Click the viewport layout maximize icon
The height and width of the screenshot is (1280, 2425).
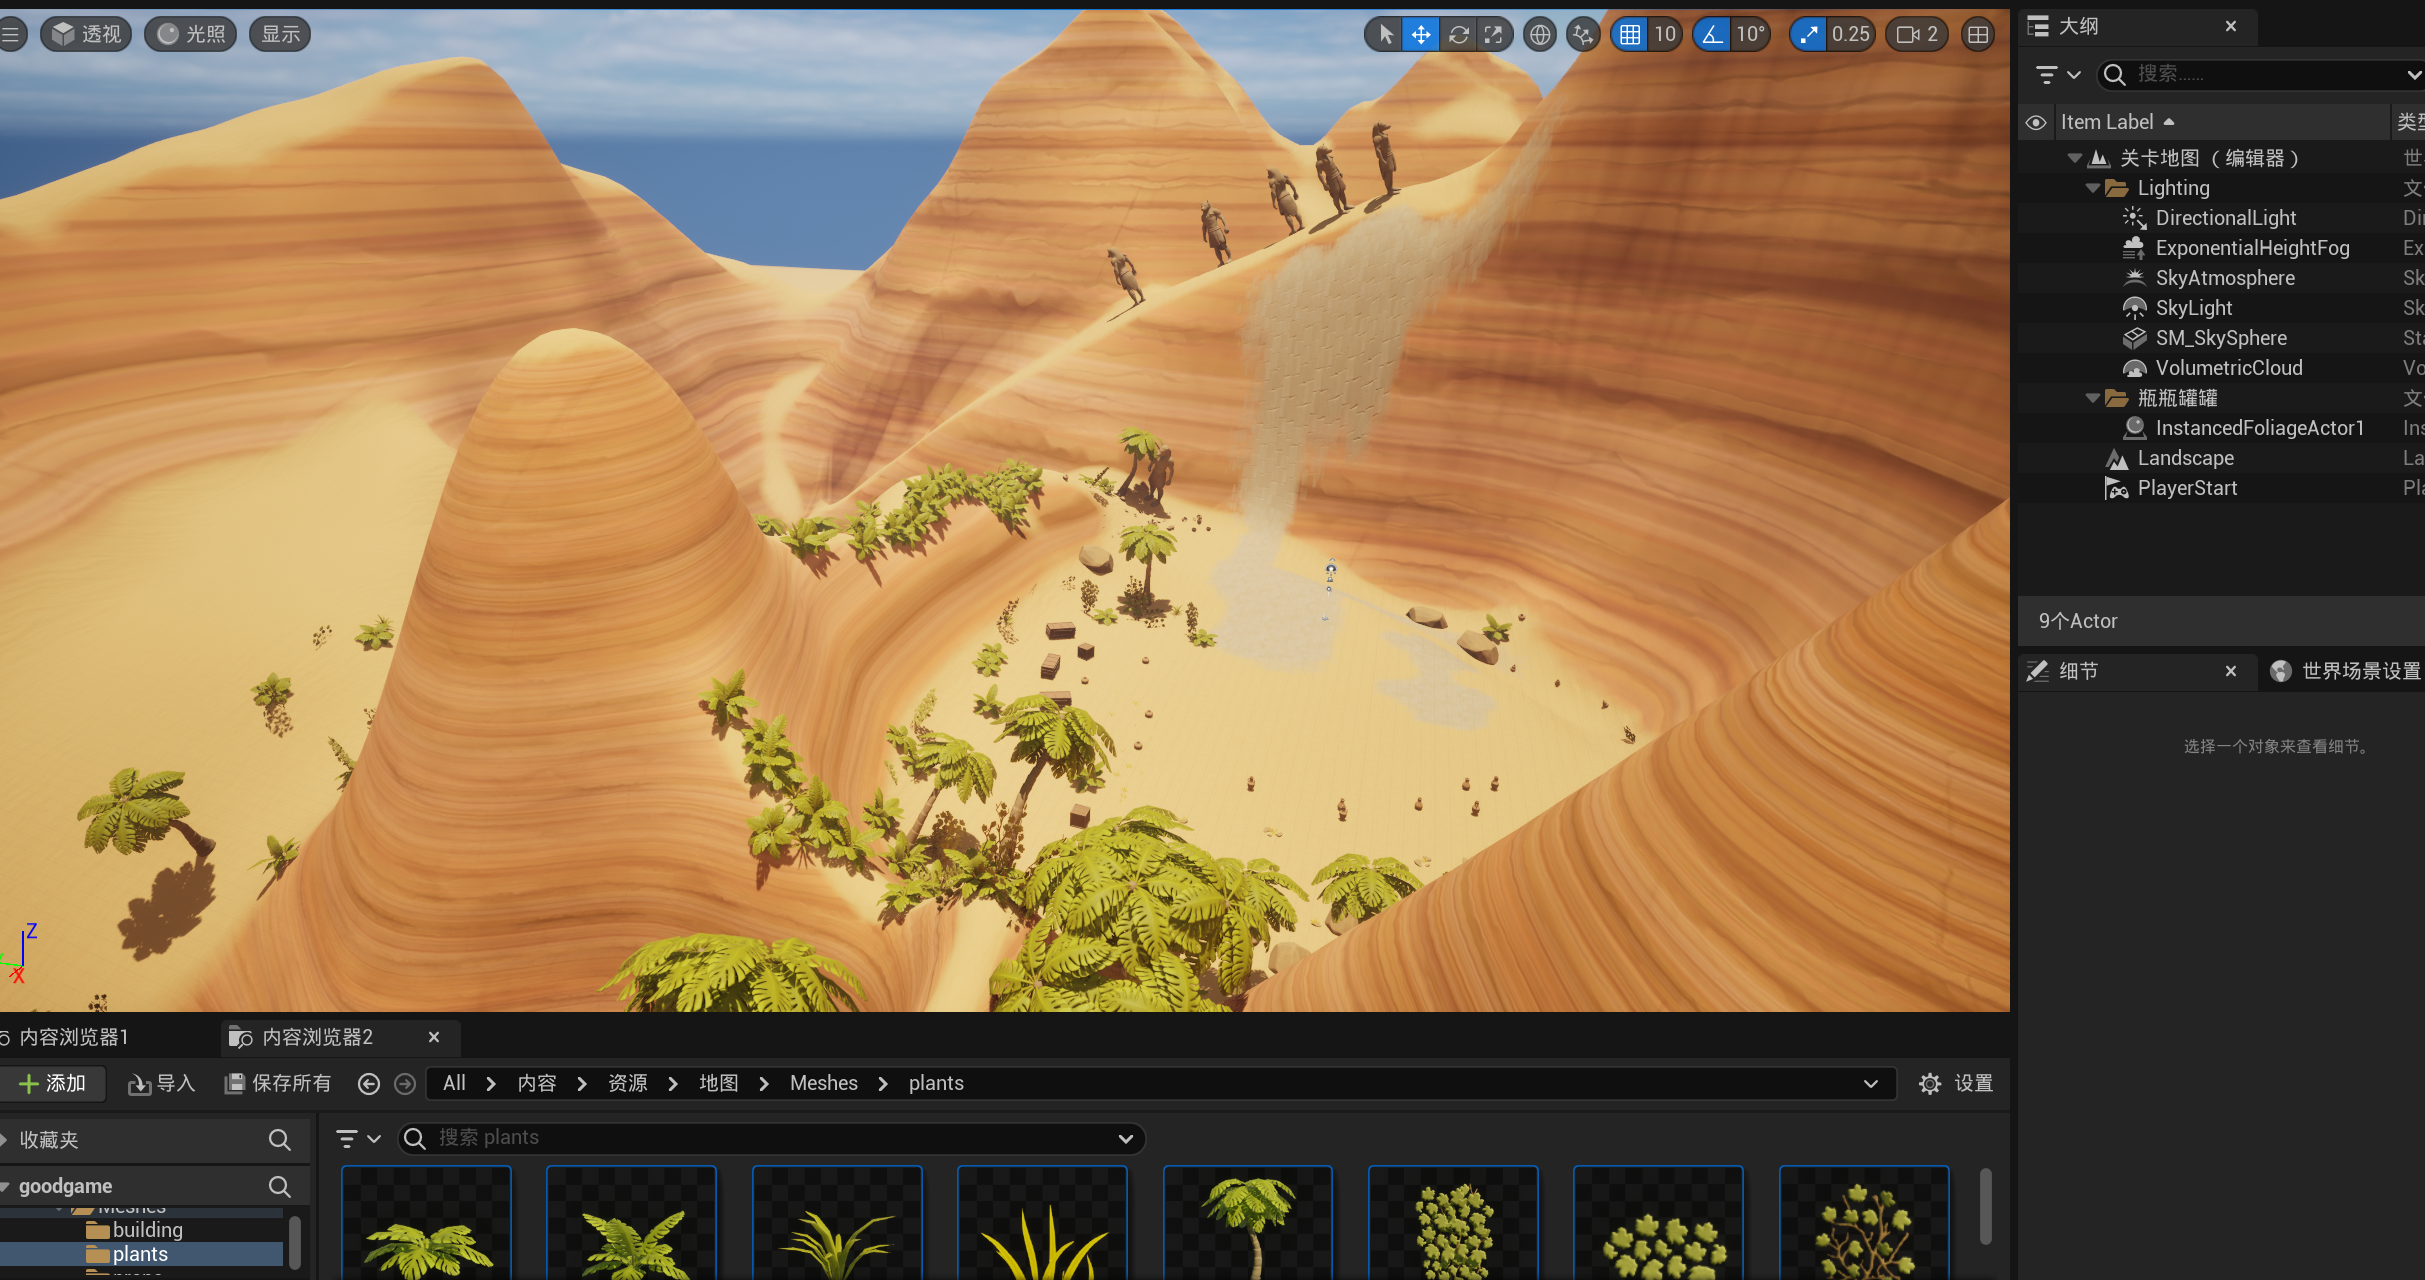1977,35
